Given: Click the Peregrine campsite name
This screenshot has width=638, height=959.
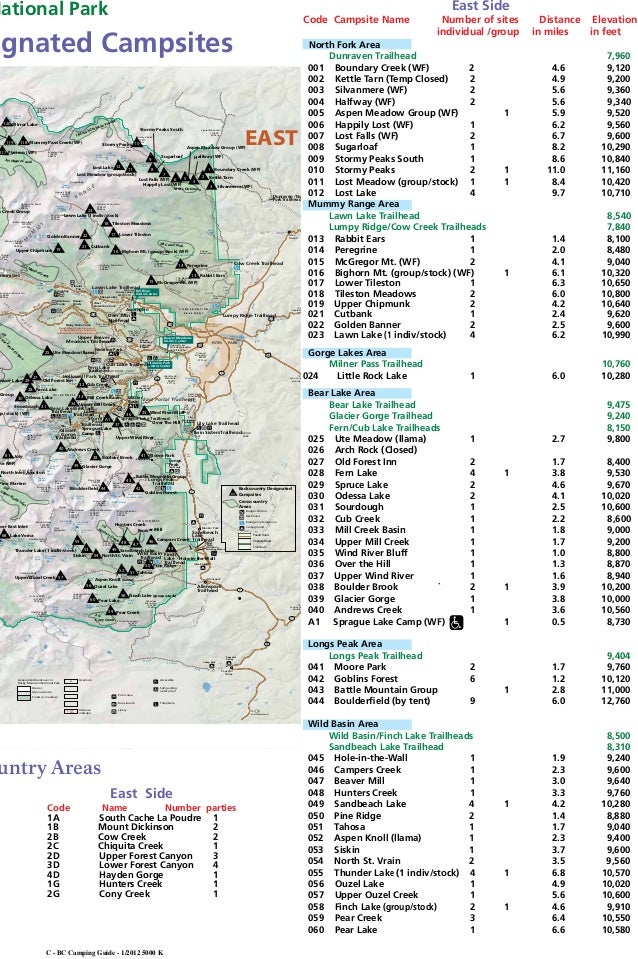Looking at the screenshot, I should [355, 250].
